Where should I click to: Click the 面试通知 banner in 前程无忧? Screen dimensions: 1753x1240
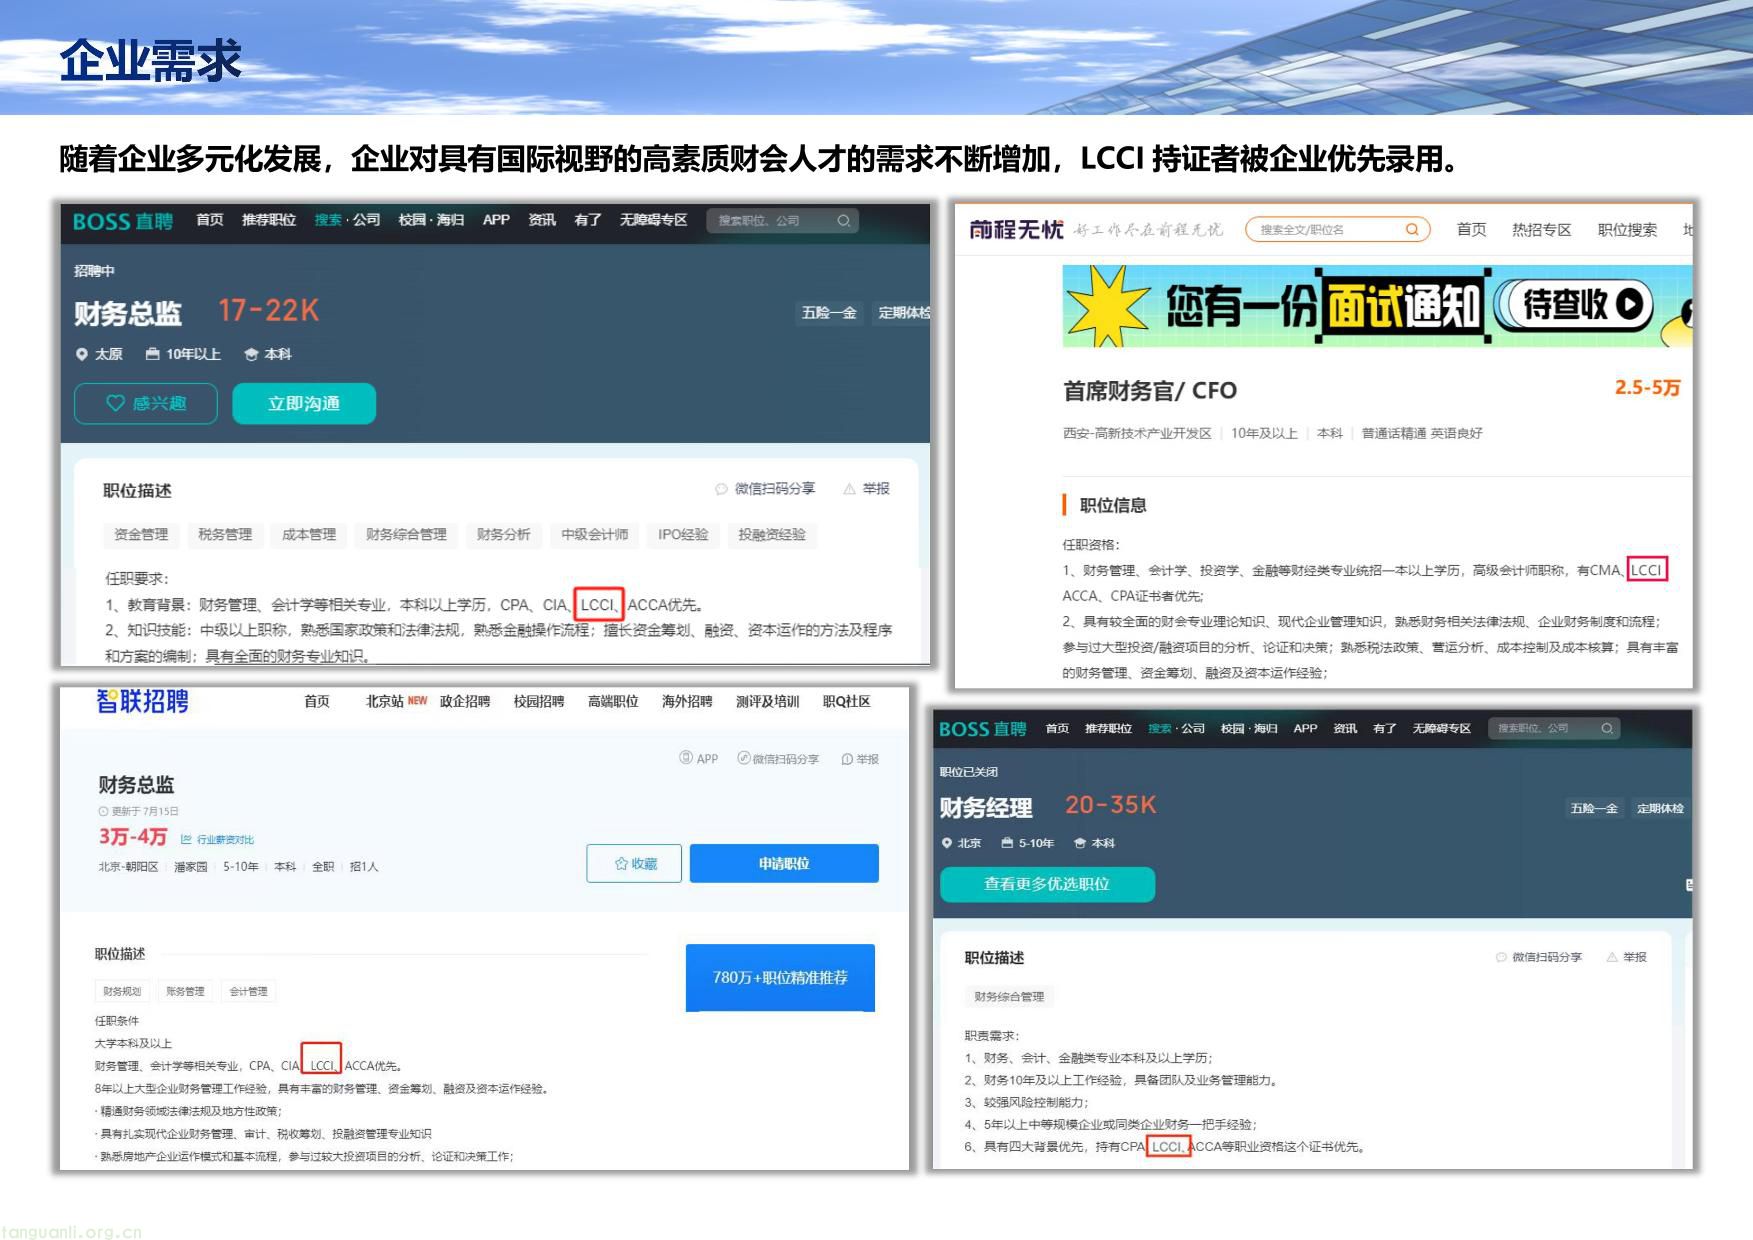click(1377, 306)
